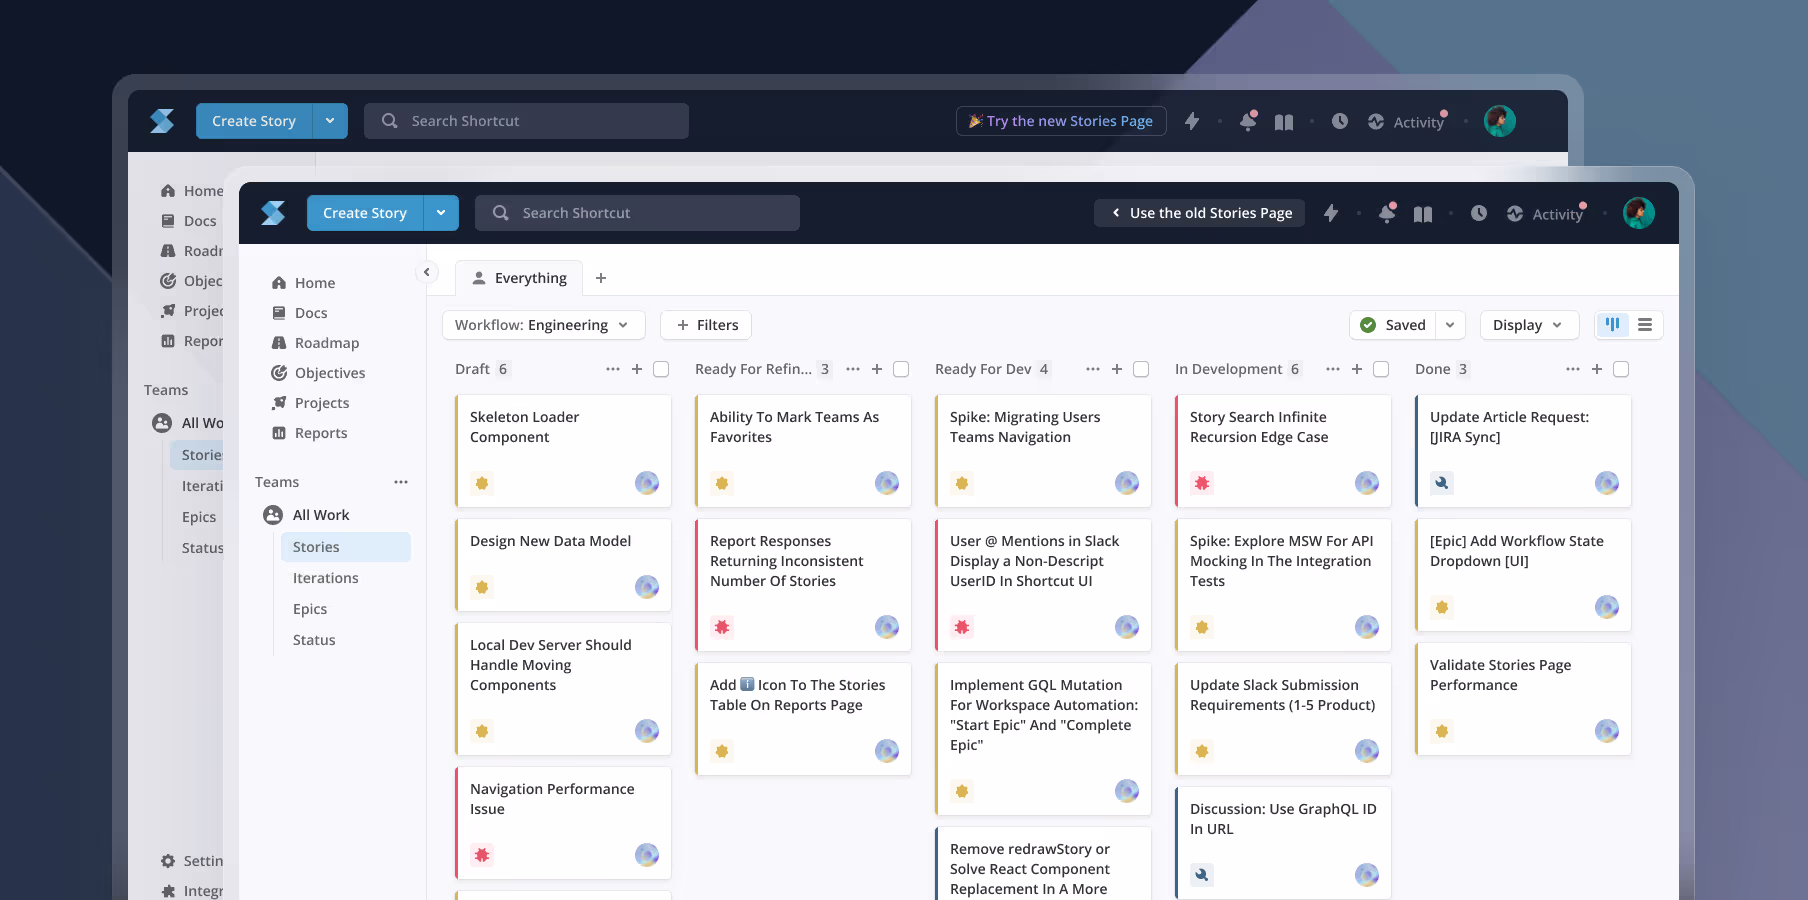Image resolution: width=1808 pixels, height=900 pixels.
Task: Click Try the new Stories Page
Action: (x=1061, y=121)
